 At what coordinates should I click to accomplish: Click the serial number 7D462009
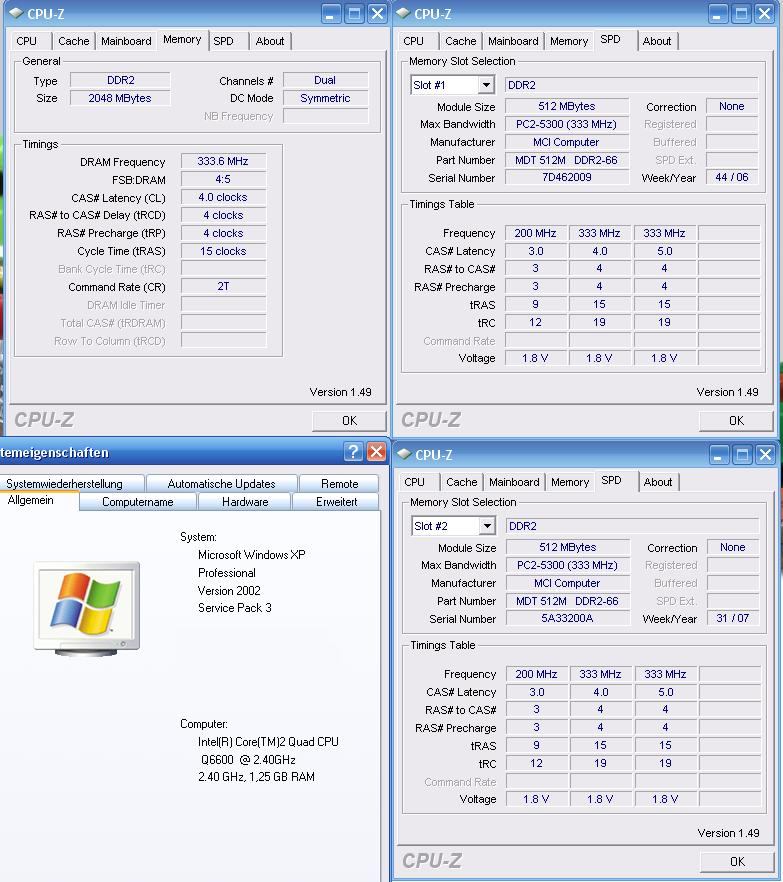pyautogui.click(x=566, y=177)
